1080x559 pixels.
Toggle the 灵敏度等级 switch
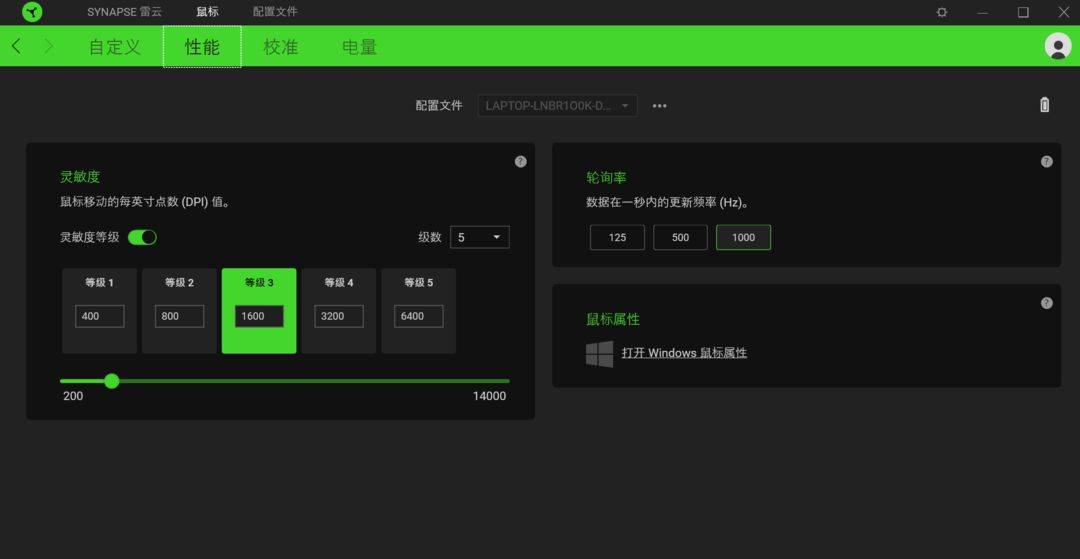[143, 238]
